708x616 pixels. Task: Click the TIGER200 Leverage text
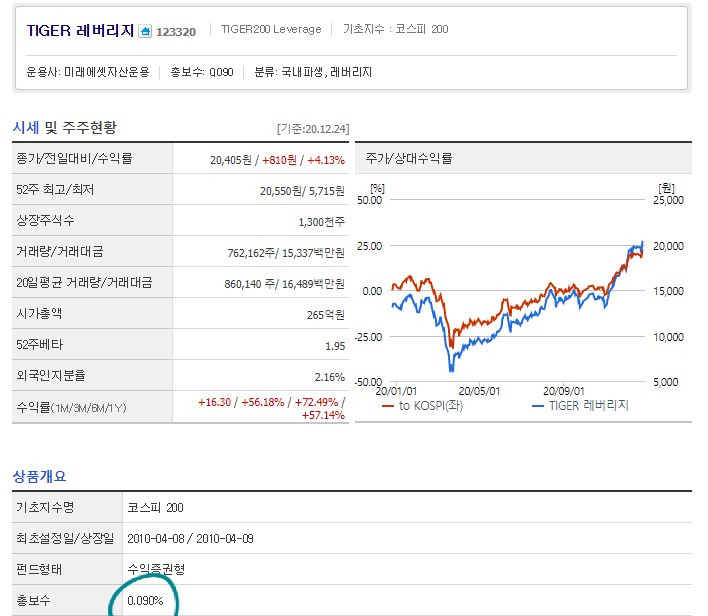(x=271, y=29)
